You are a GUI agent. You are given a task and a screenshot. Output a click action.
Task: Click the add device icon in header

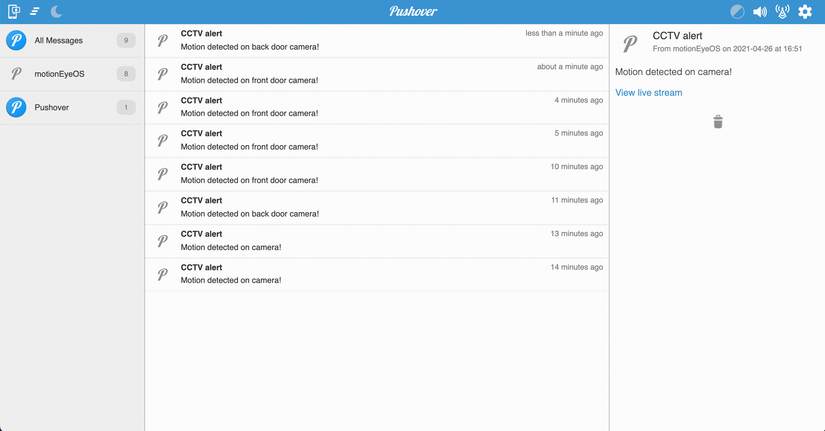pyautogui.click(x=14, y=11)
